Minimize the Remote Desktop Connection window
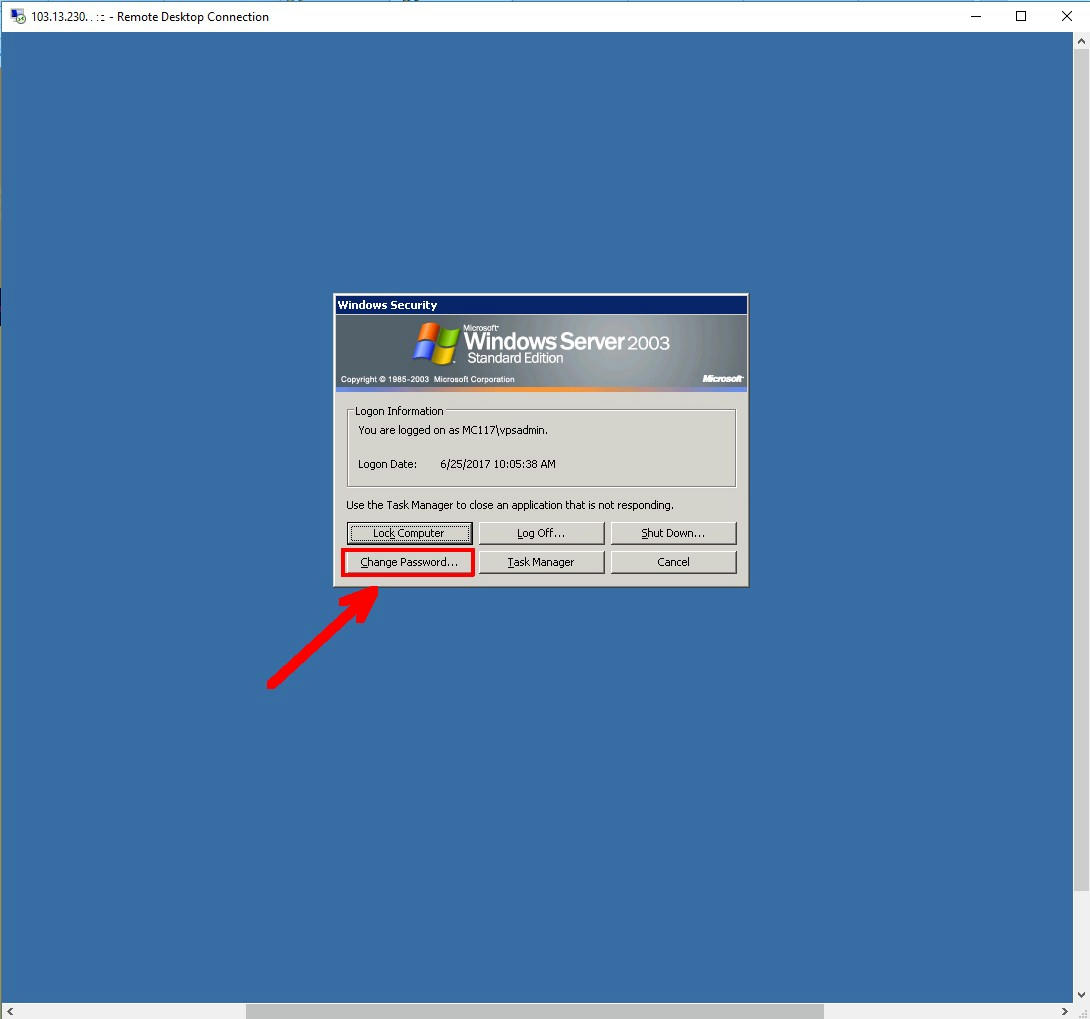The image size is (1090, 1019). tap(976, 16)
